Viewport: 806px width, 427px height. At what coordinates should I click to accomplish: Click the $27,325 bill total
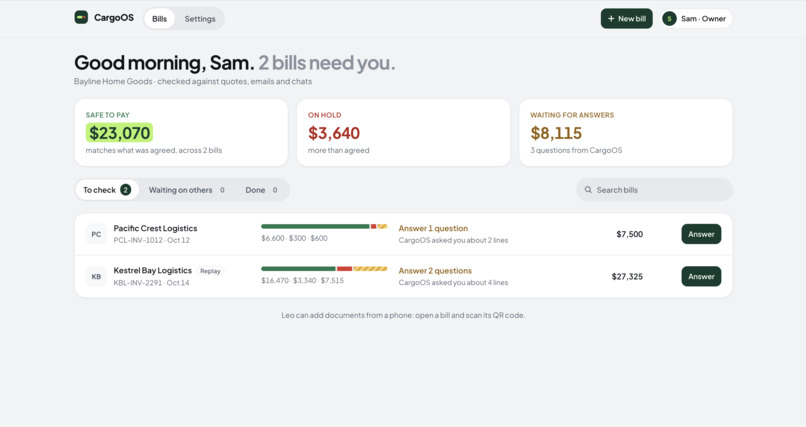[627, 276]
